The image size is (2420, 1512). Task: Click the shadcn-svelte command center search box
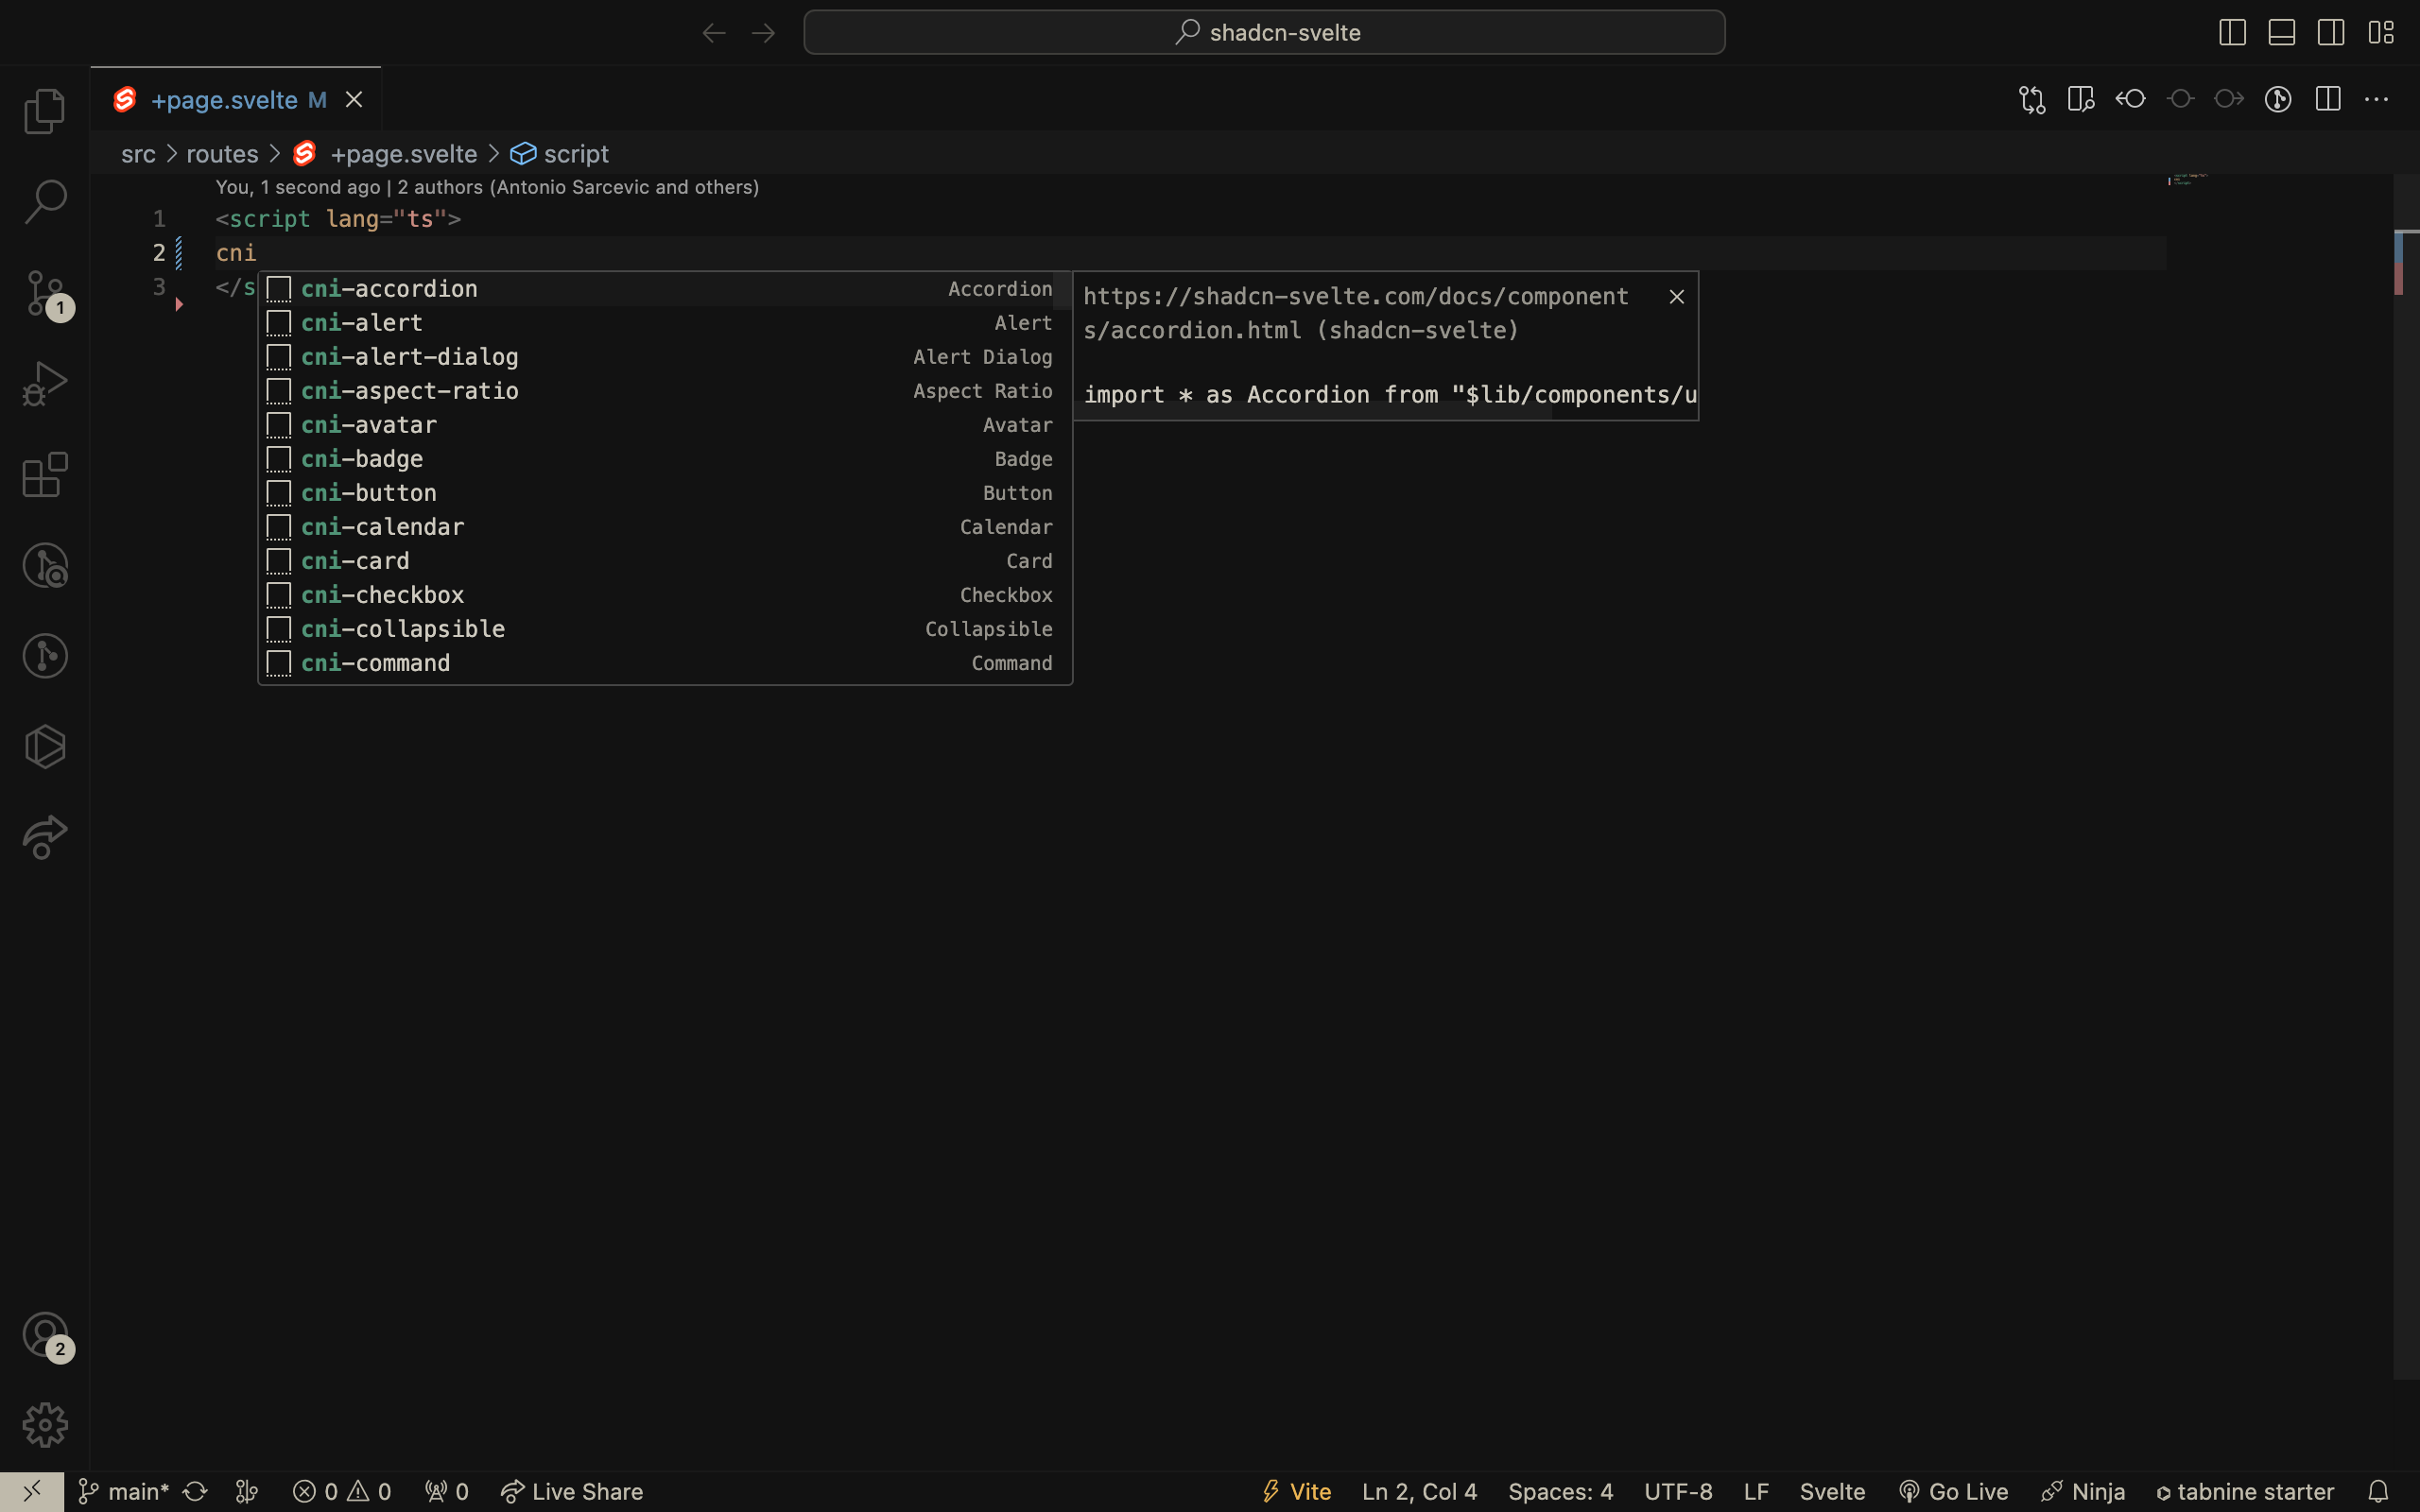click(x=1264, y=32)
